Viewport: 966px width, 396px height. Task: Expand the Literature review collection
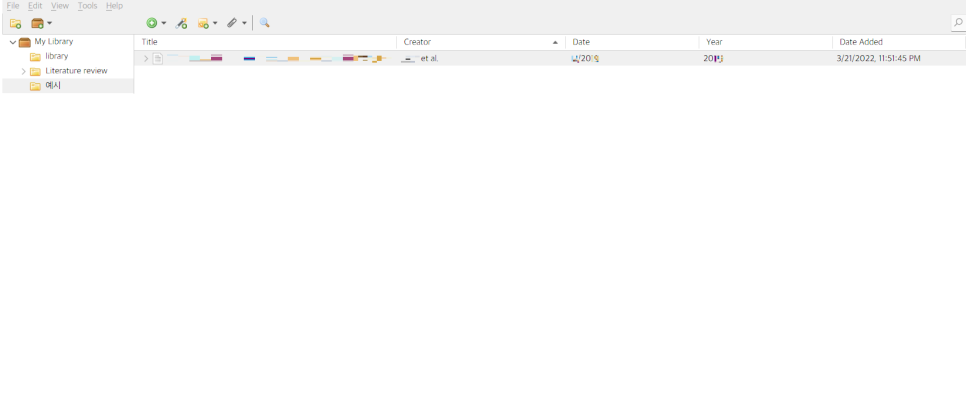click(x=23, y=71)
